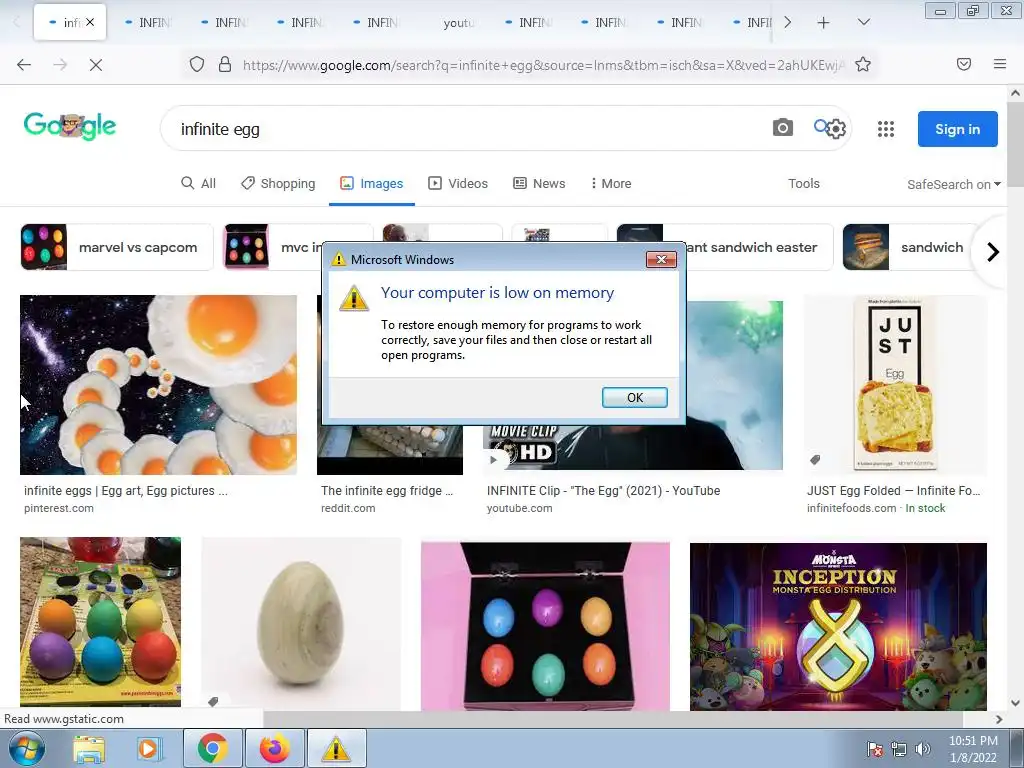Viewport: 1024px width, 768px height.
Task: Open search by image camera icon
Action: 782,127
